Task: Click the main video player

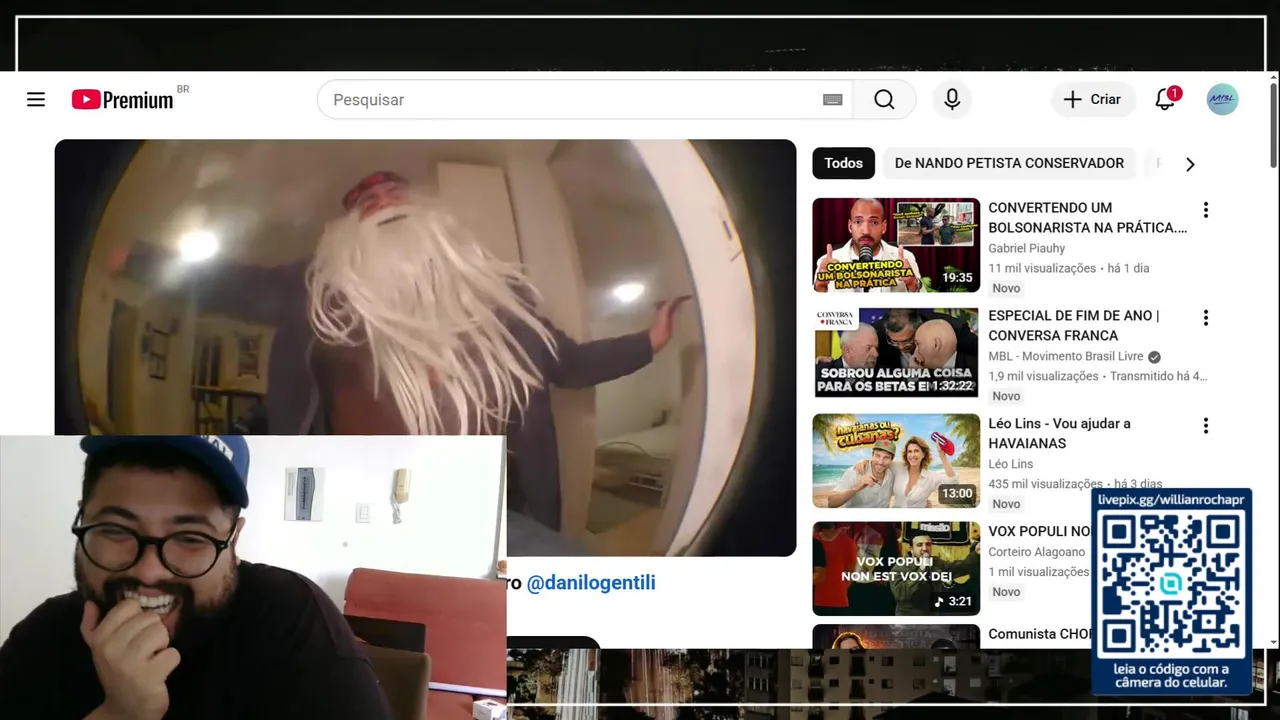Action: tap(425, 347)
